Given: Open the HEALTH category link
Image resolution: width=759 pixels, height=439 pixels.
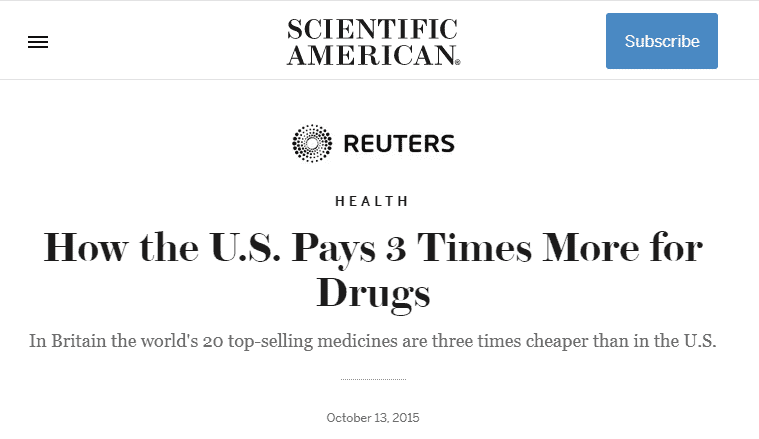Looking at the screenshot, I should coord(372,201).
